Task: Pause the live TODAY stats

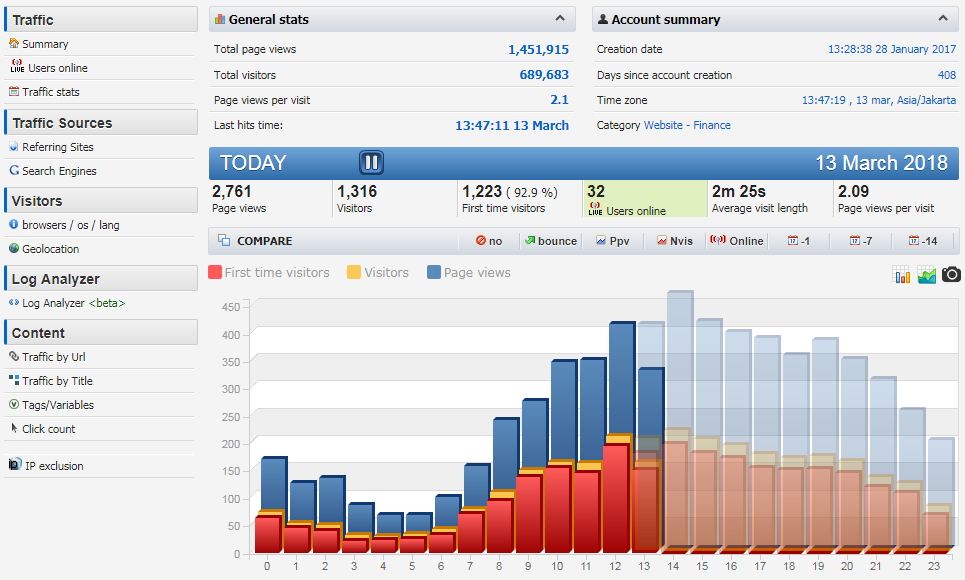Action: 371,162
